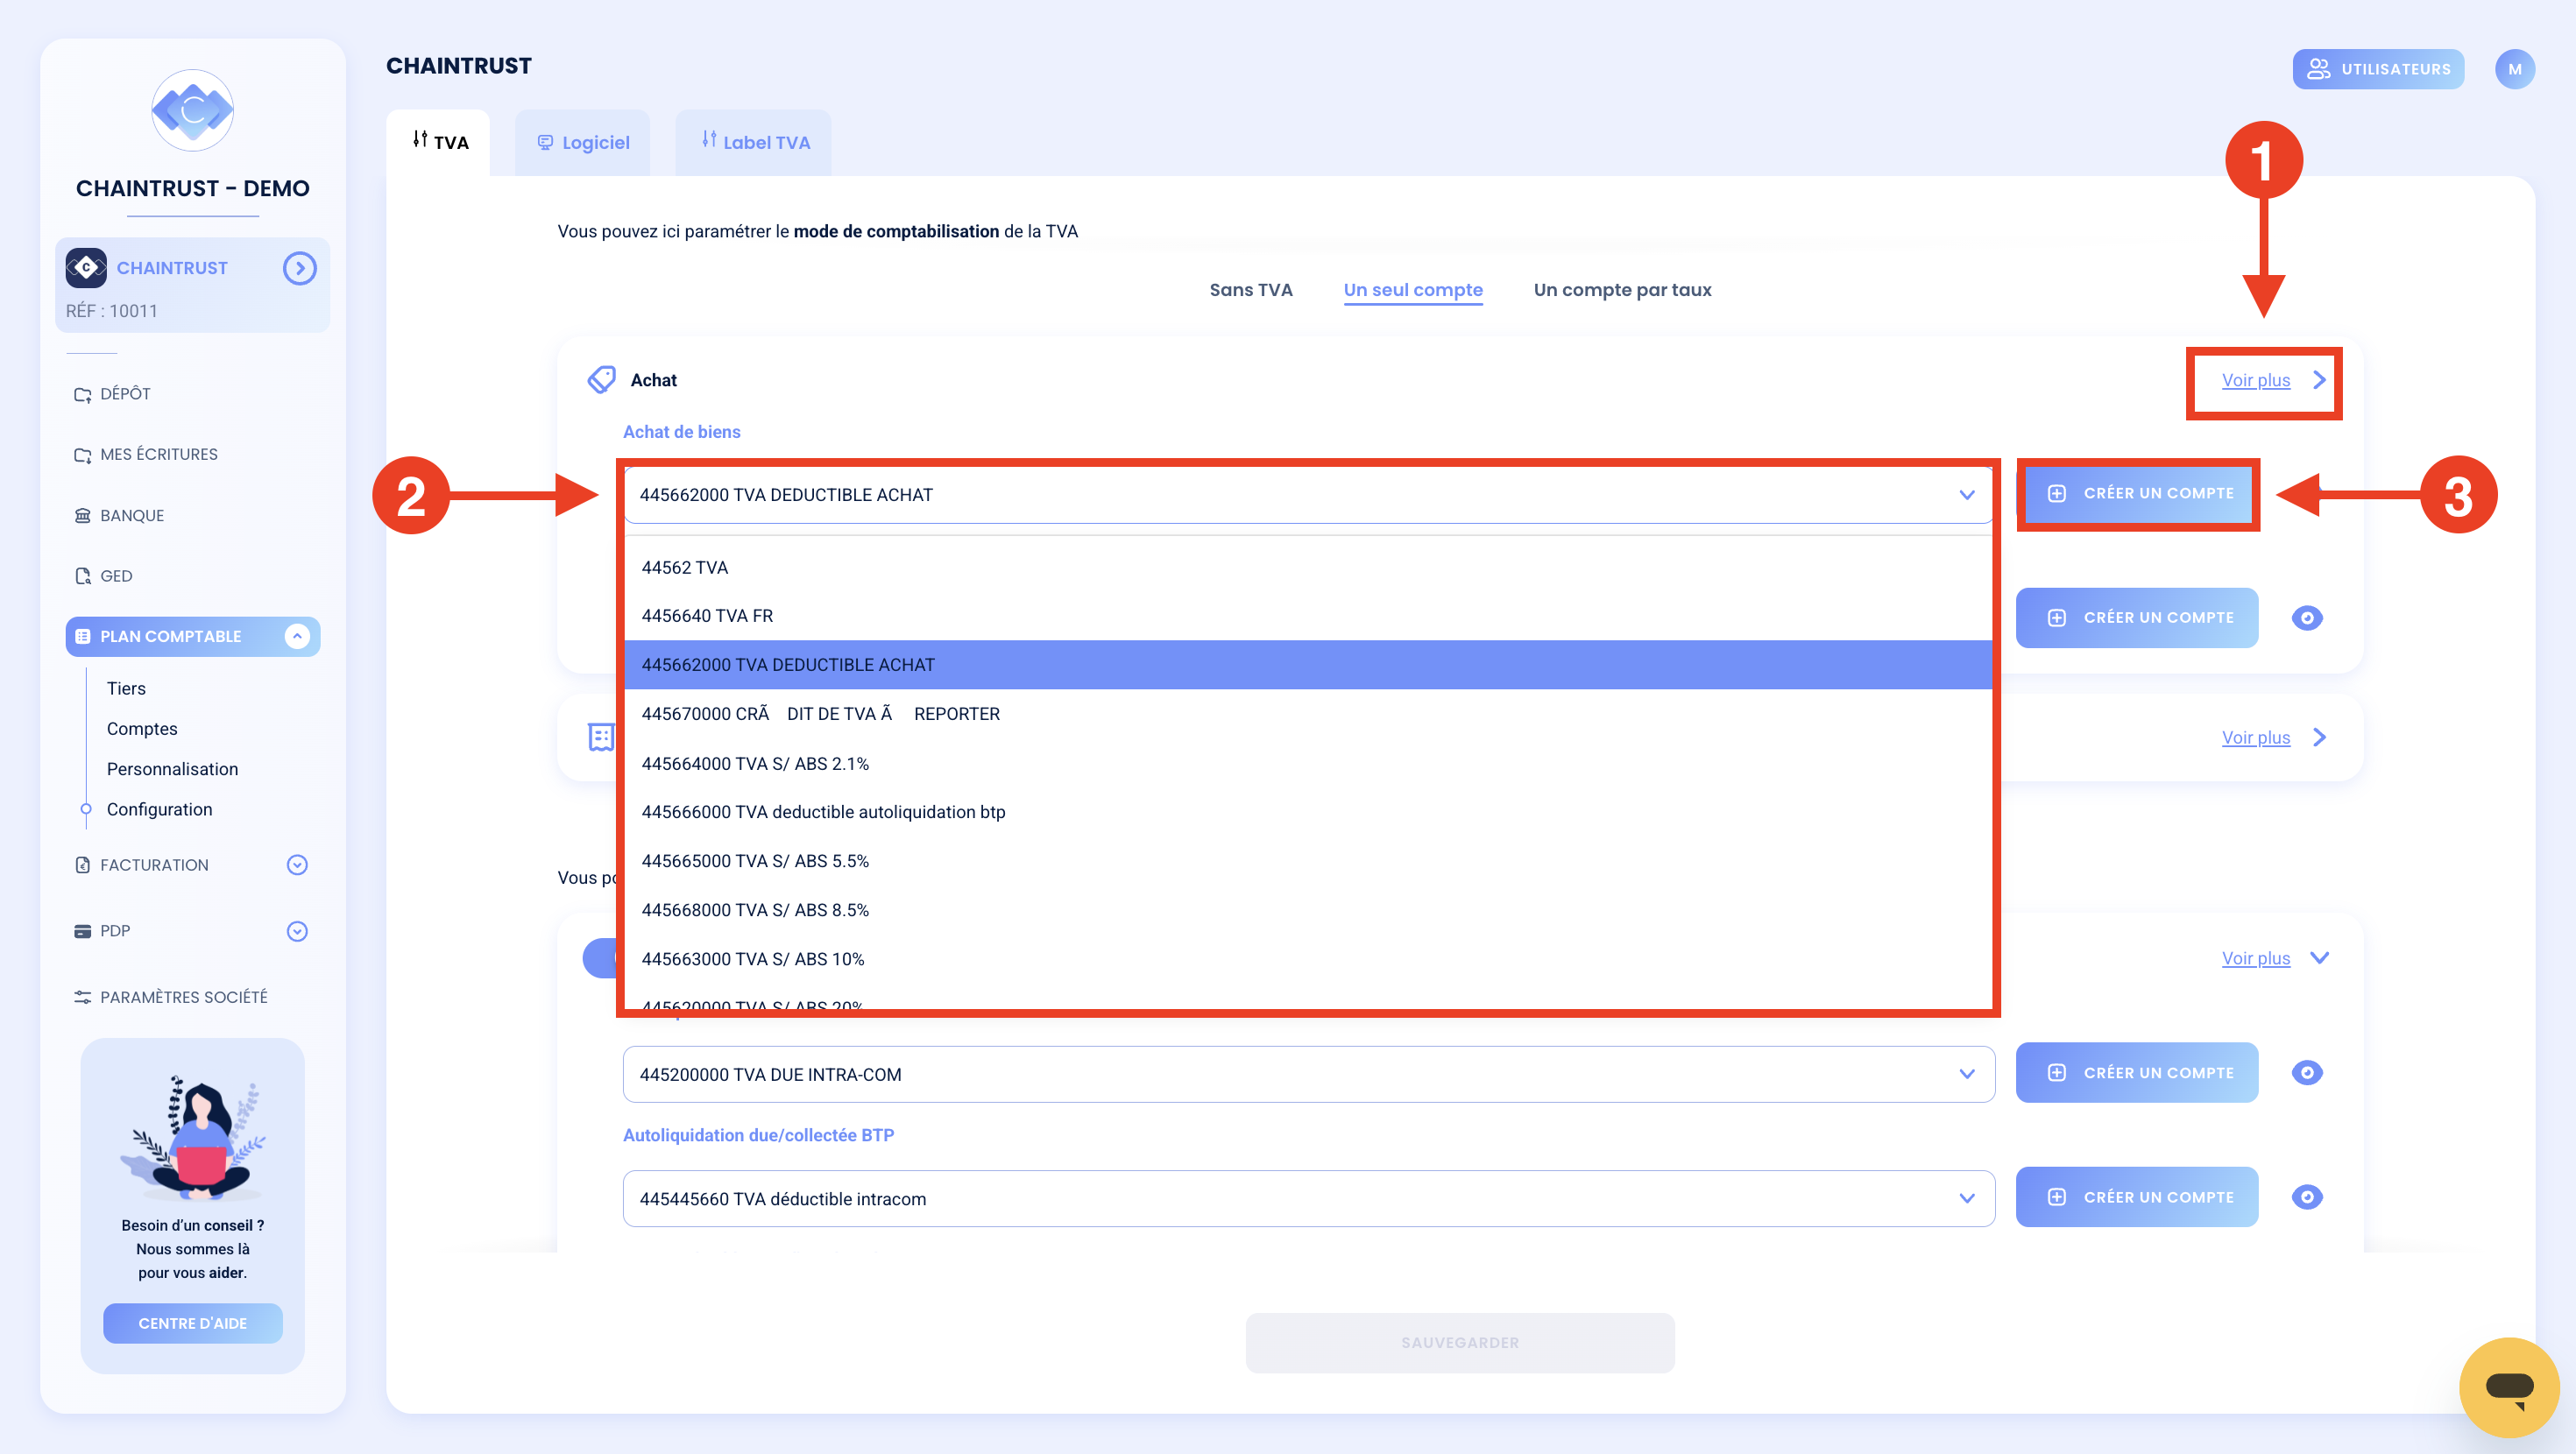The image size is (2576, 1454).
Task: Open user avatar M menu
Action: (2514, 69)
